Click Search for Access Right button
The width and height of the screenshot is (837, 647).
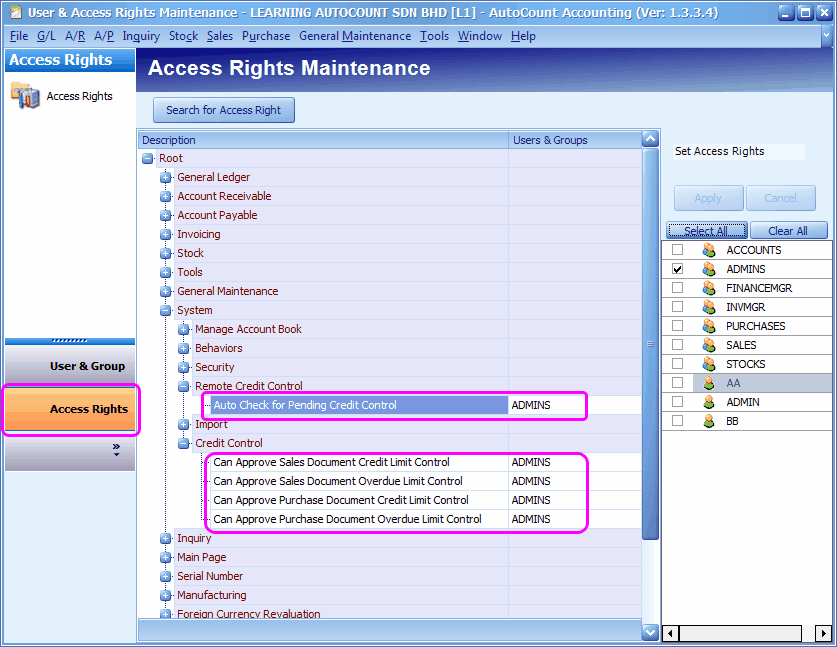(224, 110)
